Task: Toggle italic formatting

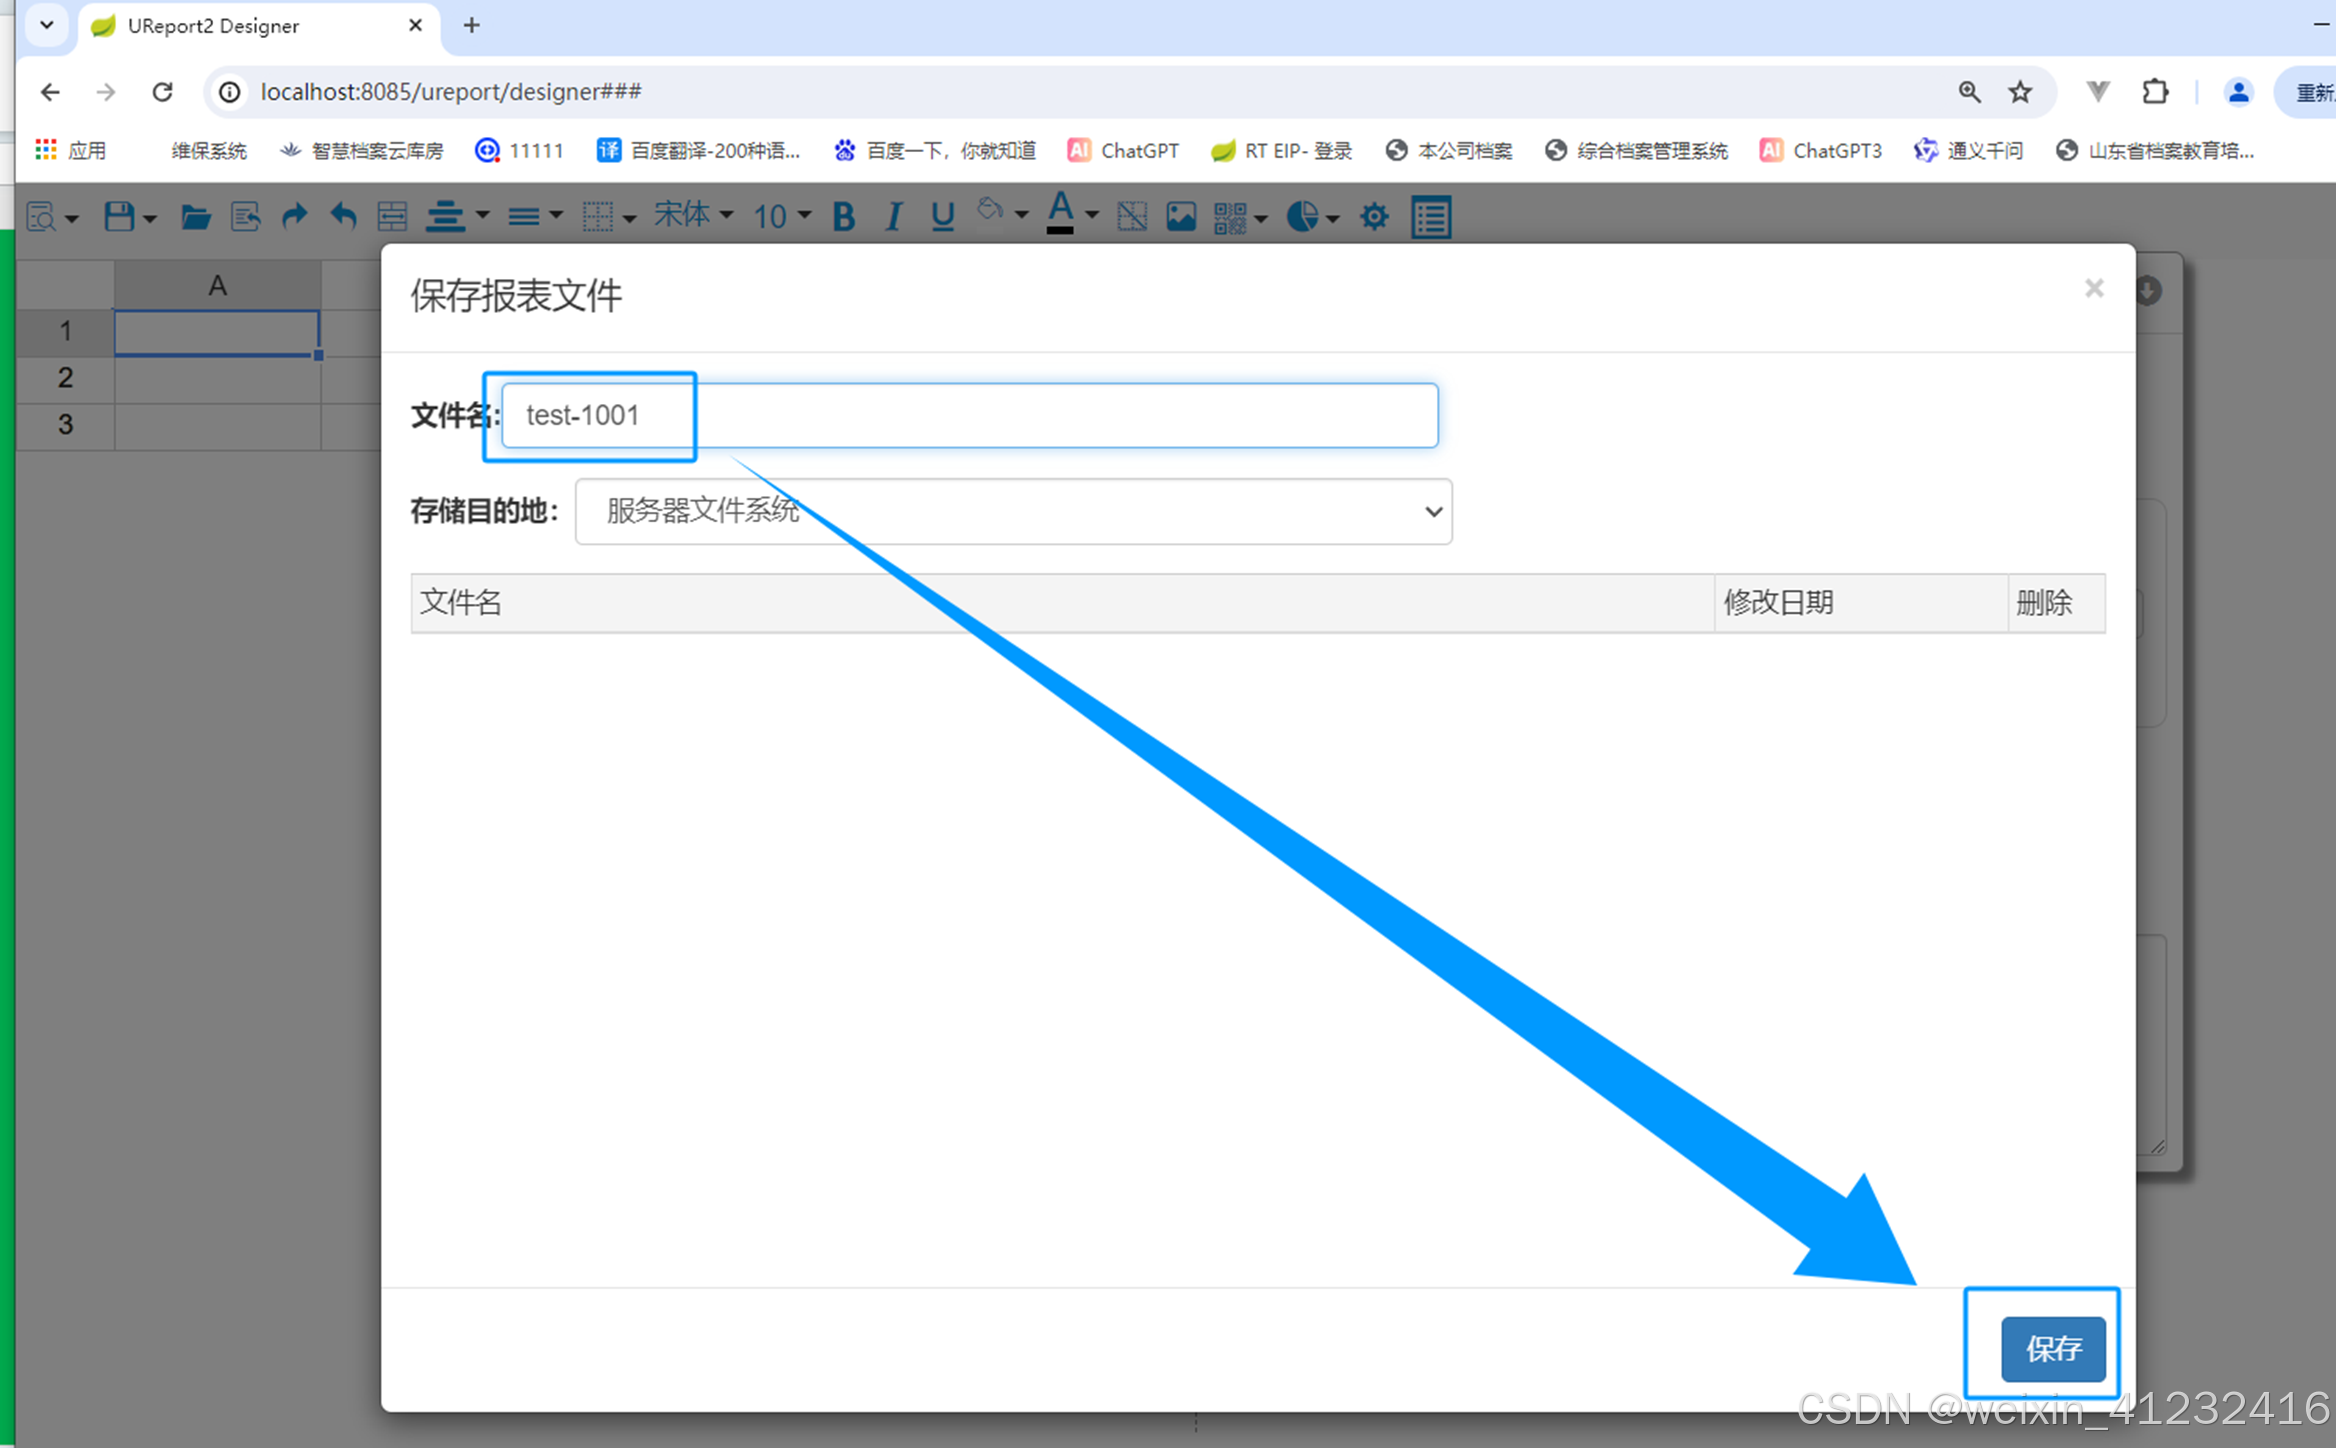Action: [x=893, y=216]
